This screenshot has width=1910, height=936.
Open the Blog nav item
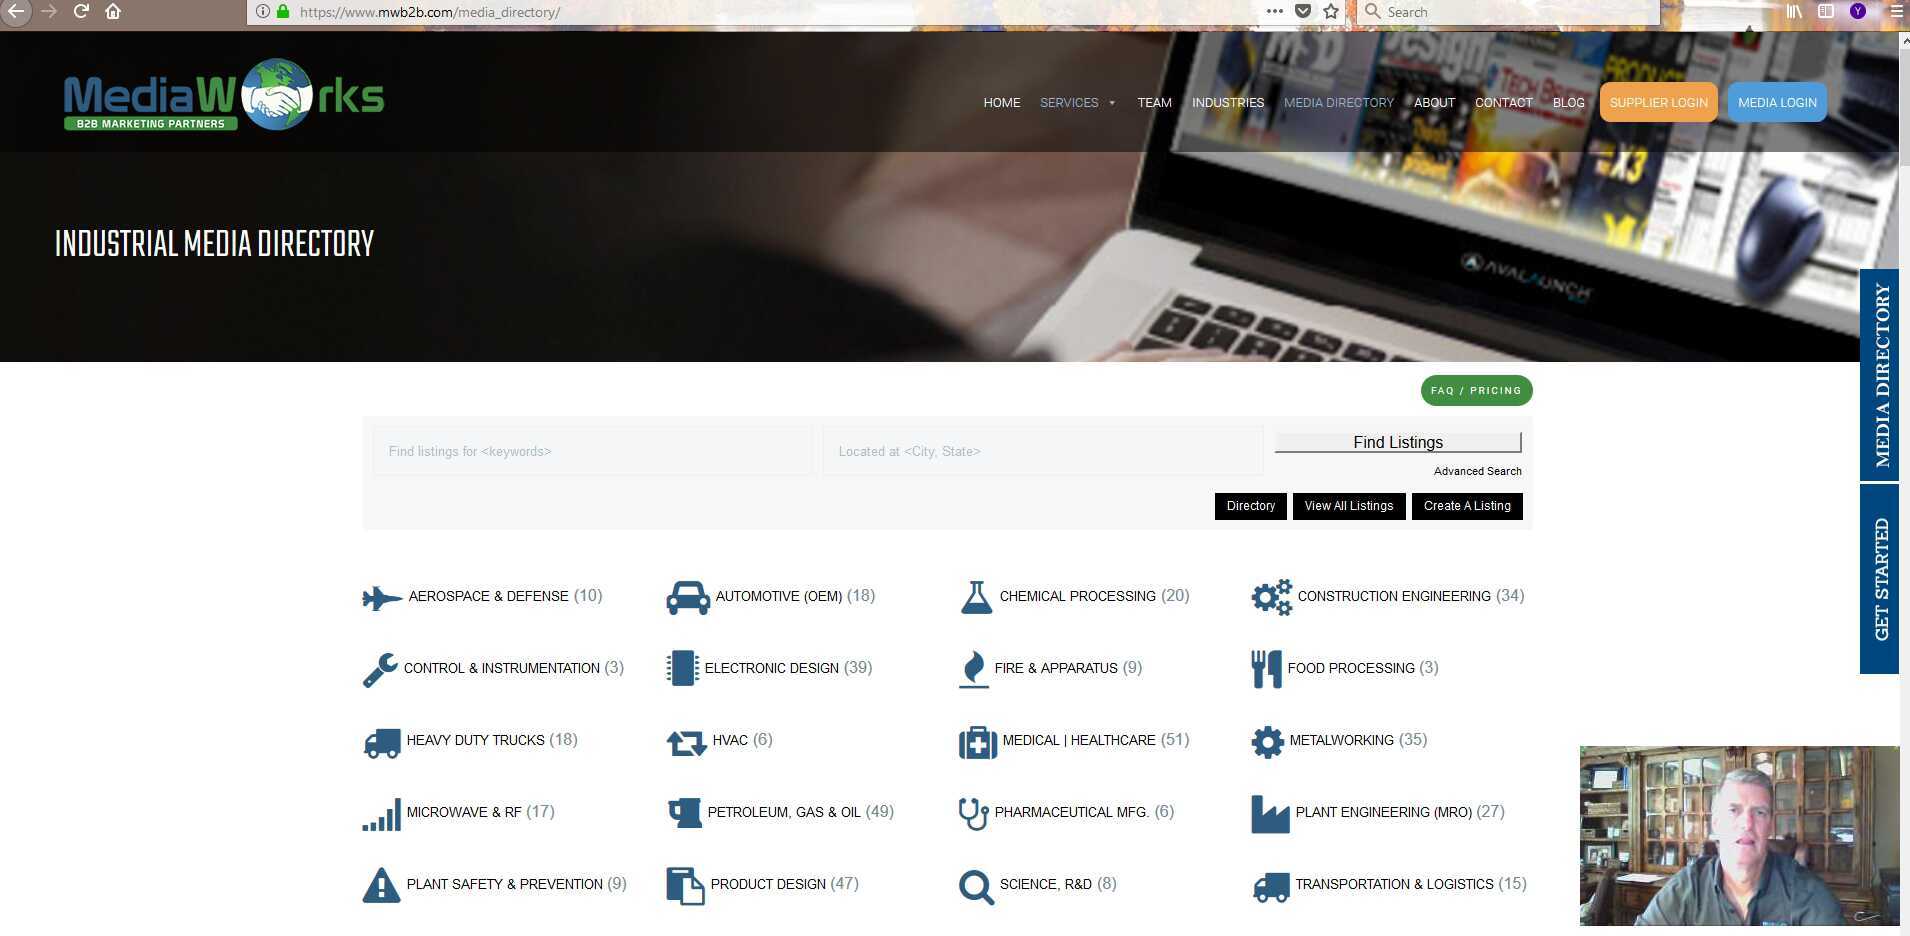pos(1569,103)
